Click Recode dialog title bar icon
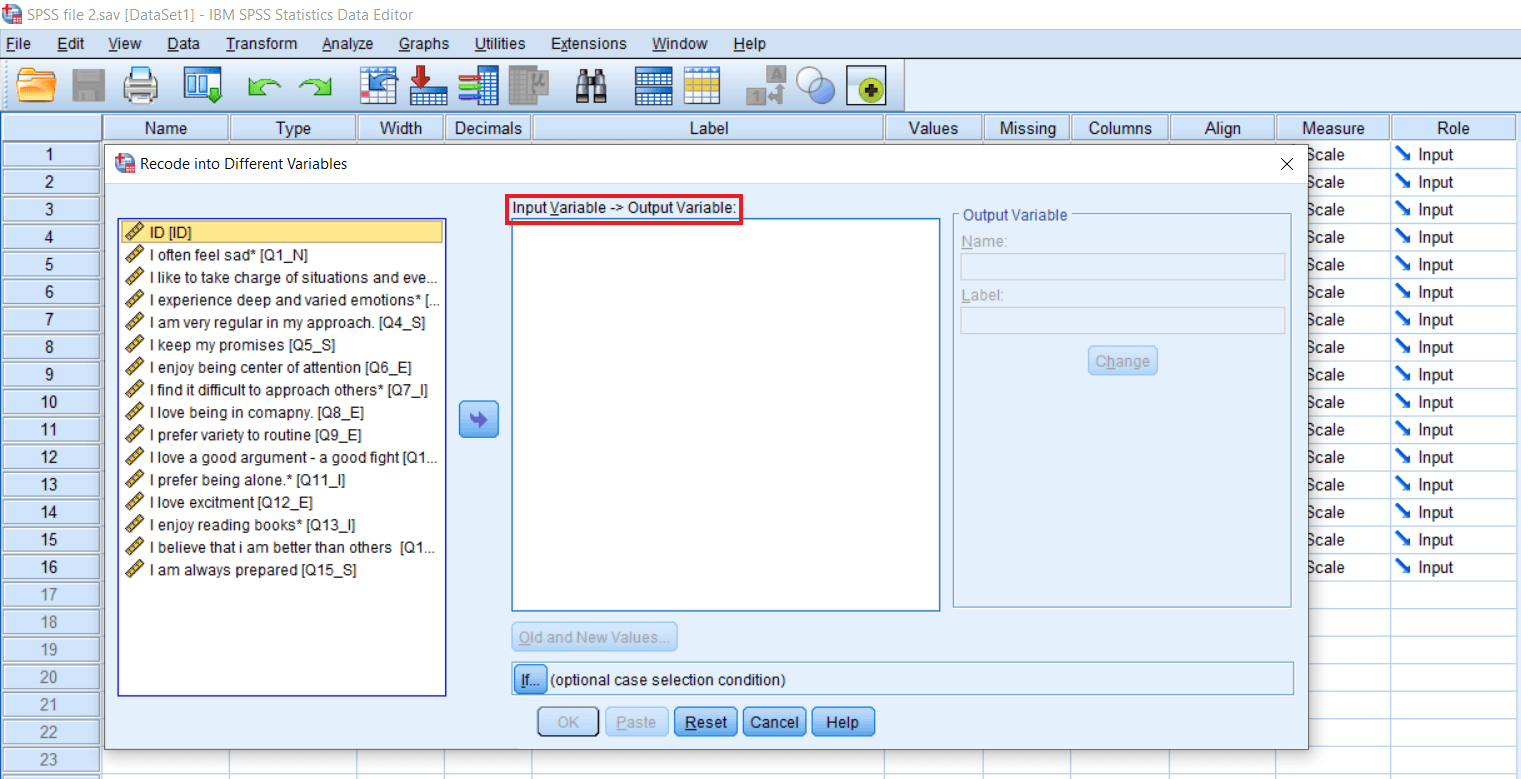Viewport: 1521px width, 779px height. click(125, 163)
